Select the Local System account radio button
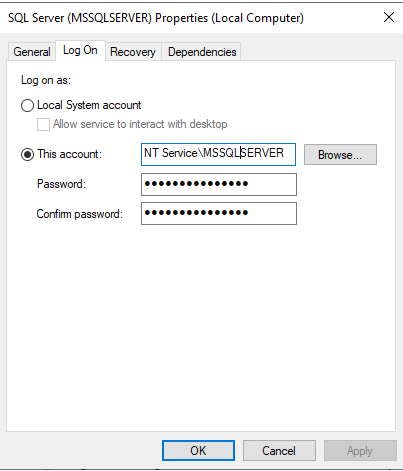The image size is (403, 471). click(x=27, y=105)
